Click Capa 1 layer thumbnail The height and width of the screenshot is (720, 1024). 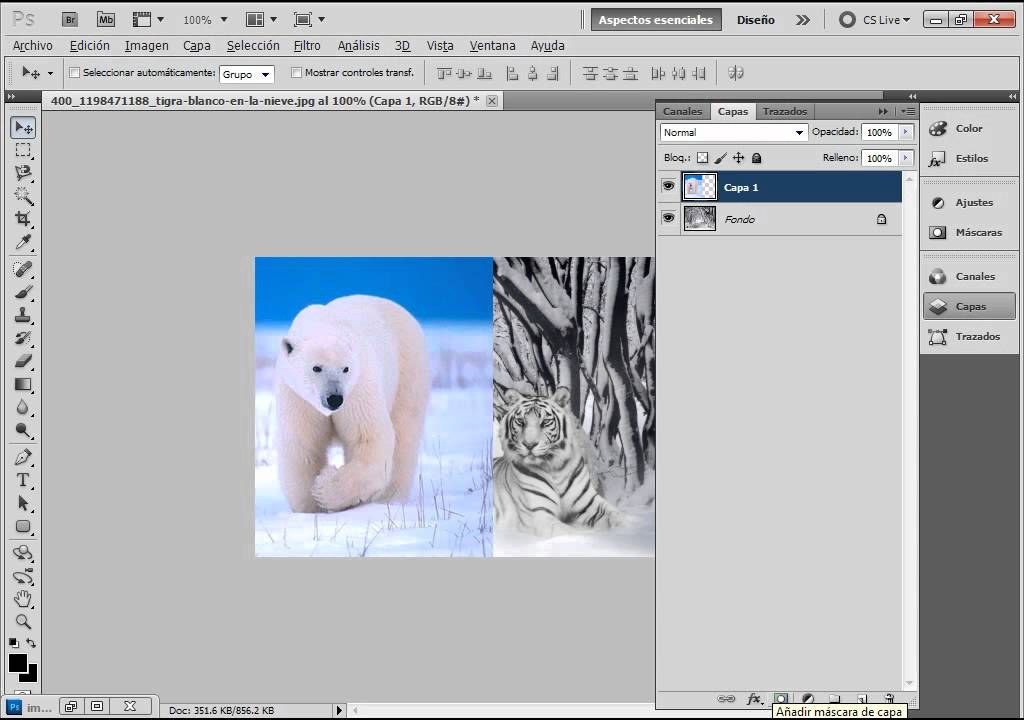[x=699, y=187]
